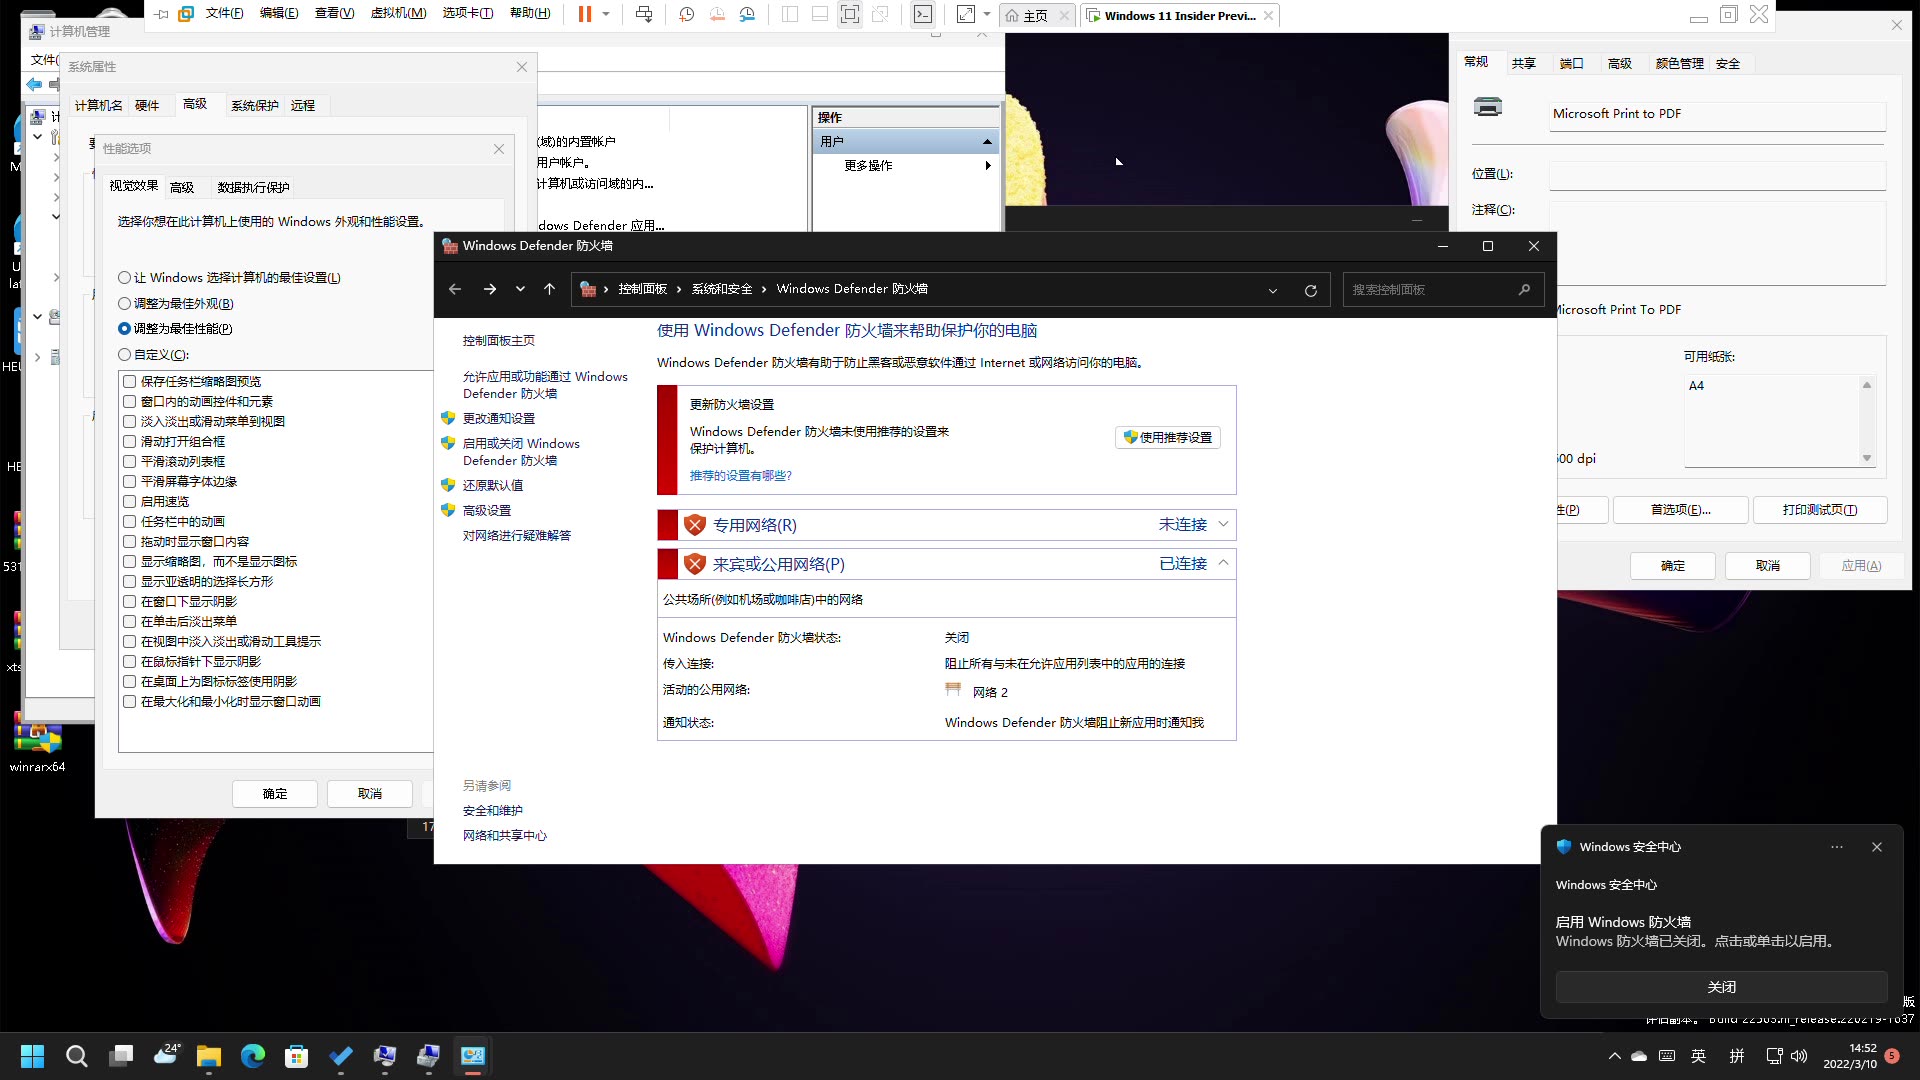Check 保存任务栏缩略图预览 checkbox
The image size is (1920, 1080).
tap(129, 382)
